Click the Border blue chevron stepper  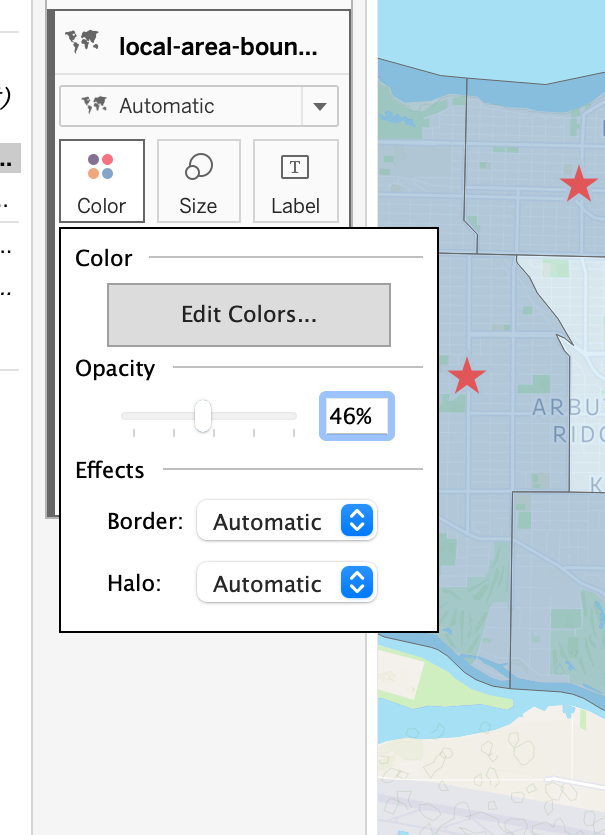357,521
